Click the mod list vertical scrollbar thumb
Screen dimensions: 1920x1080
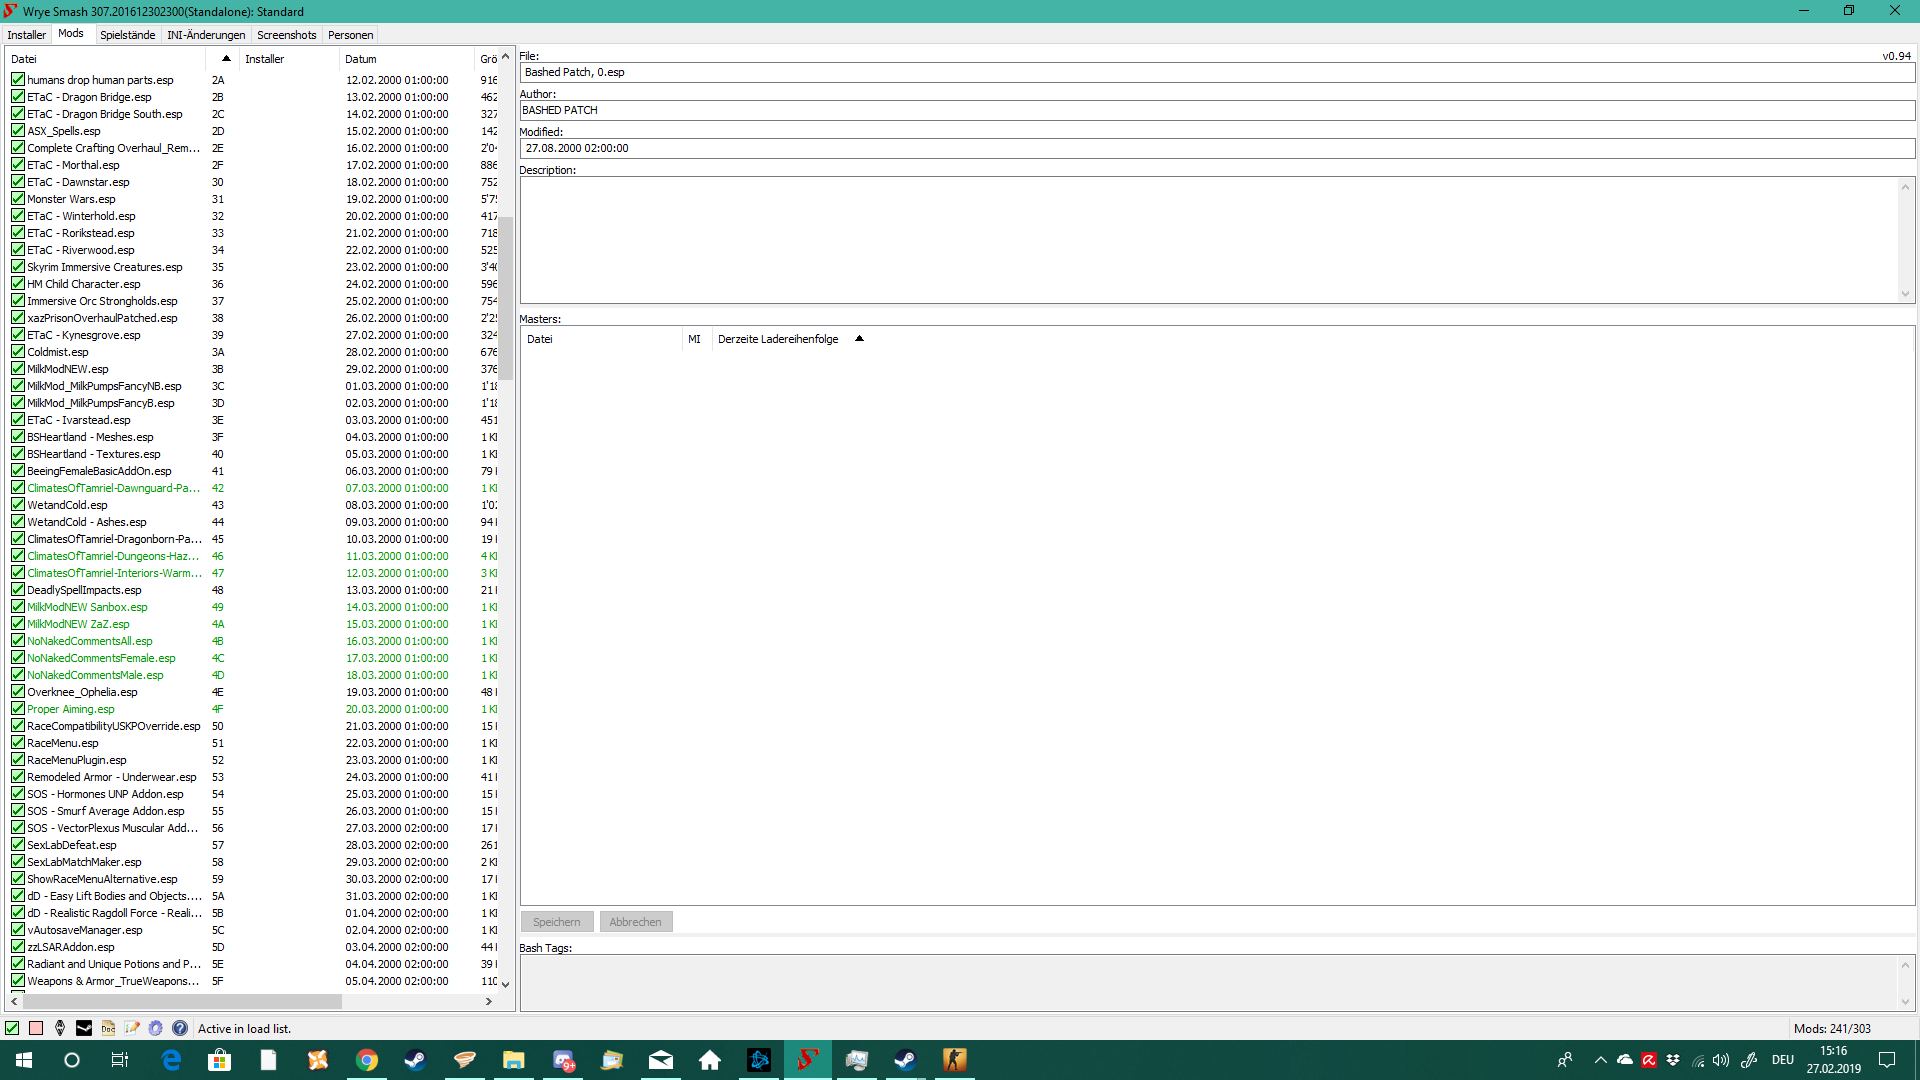coord(506,298)
